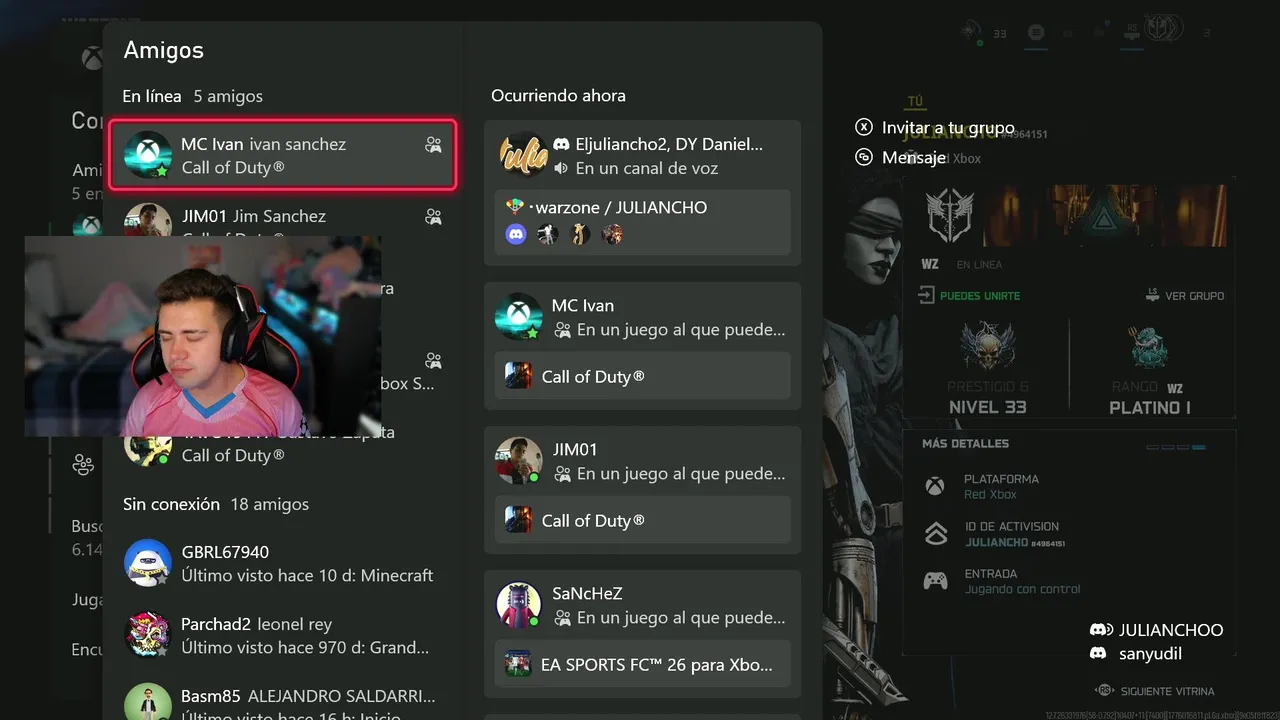Select MC Ivan's Xbox avatar in friends list

click(148, 155)
